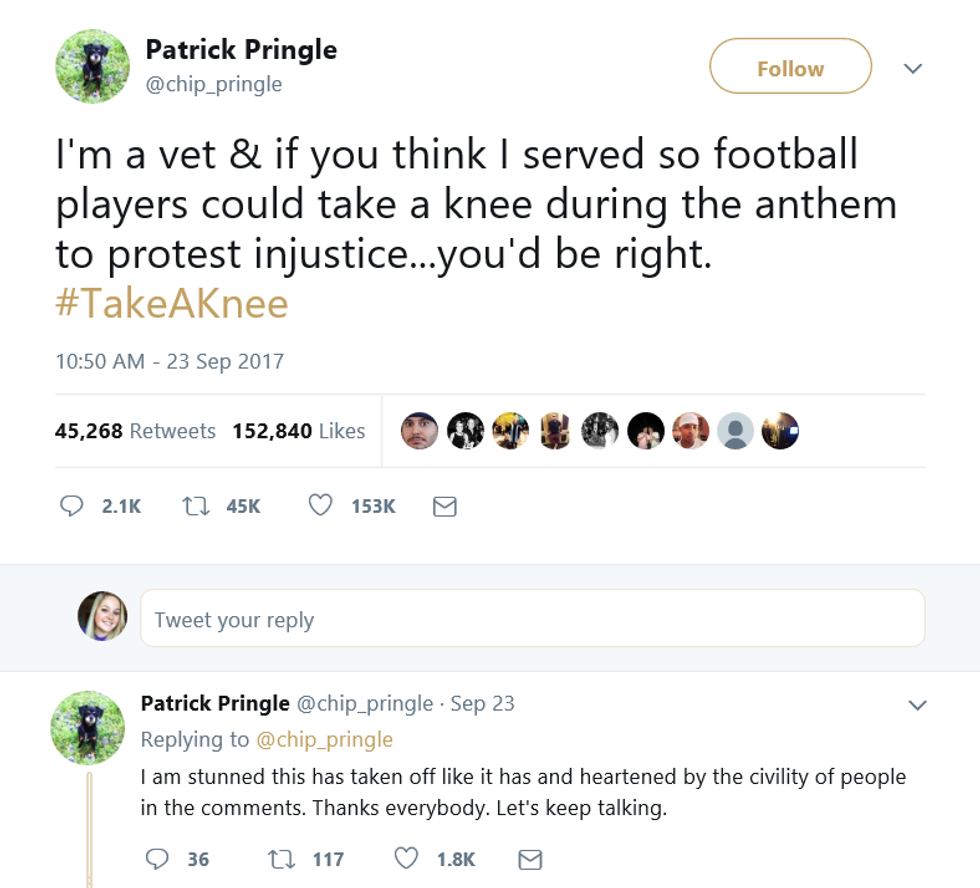The image size is (980, 888).
Task: Send main tweet via direct message envelope
Action: pyautogui.click(x=444, y=507)
